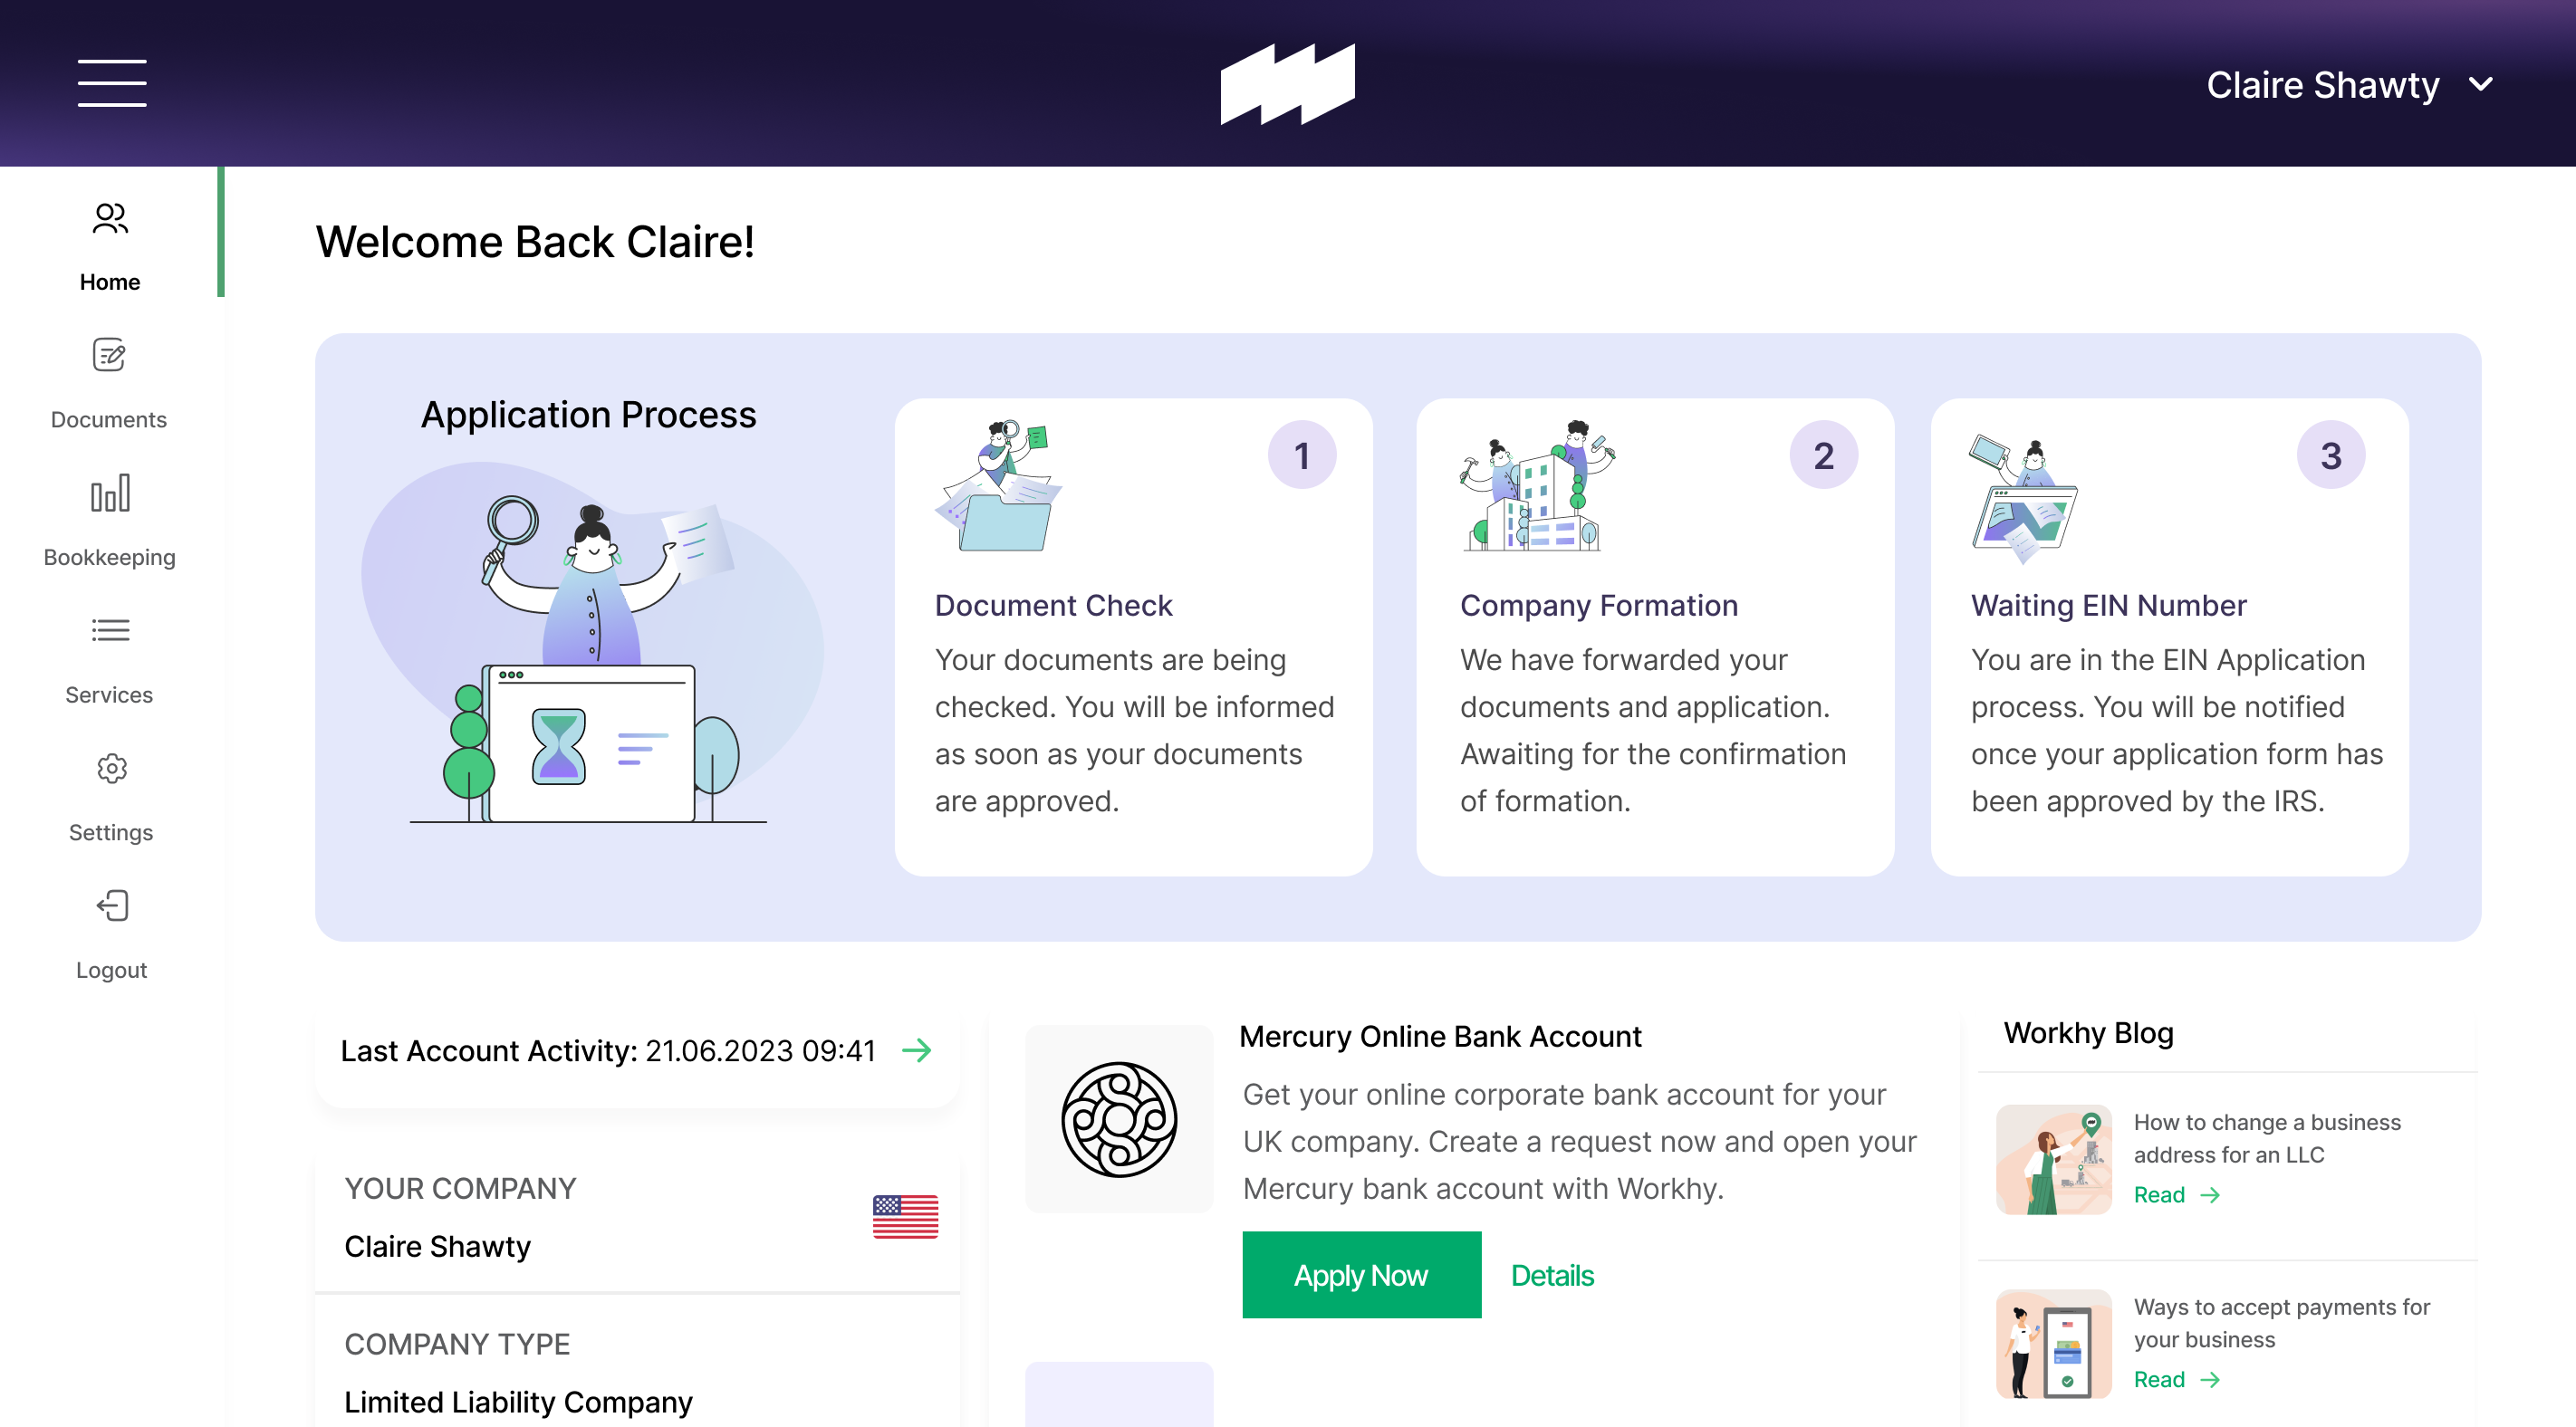The height and width of the screenshot is (1427, 2576).
Task: Open the hamburger menu icon
Action: (x=112, y=83)
